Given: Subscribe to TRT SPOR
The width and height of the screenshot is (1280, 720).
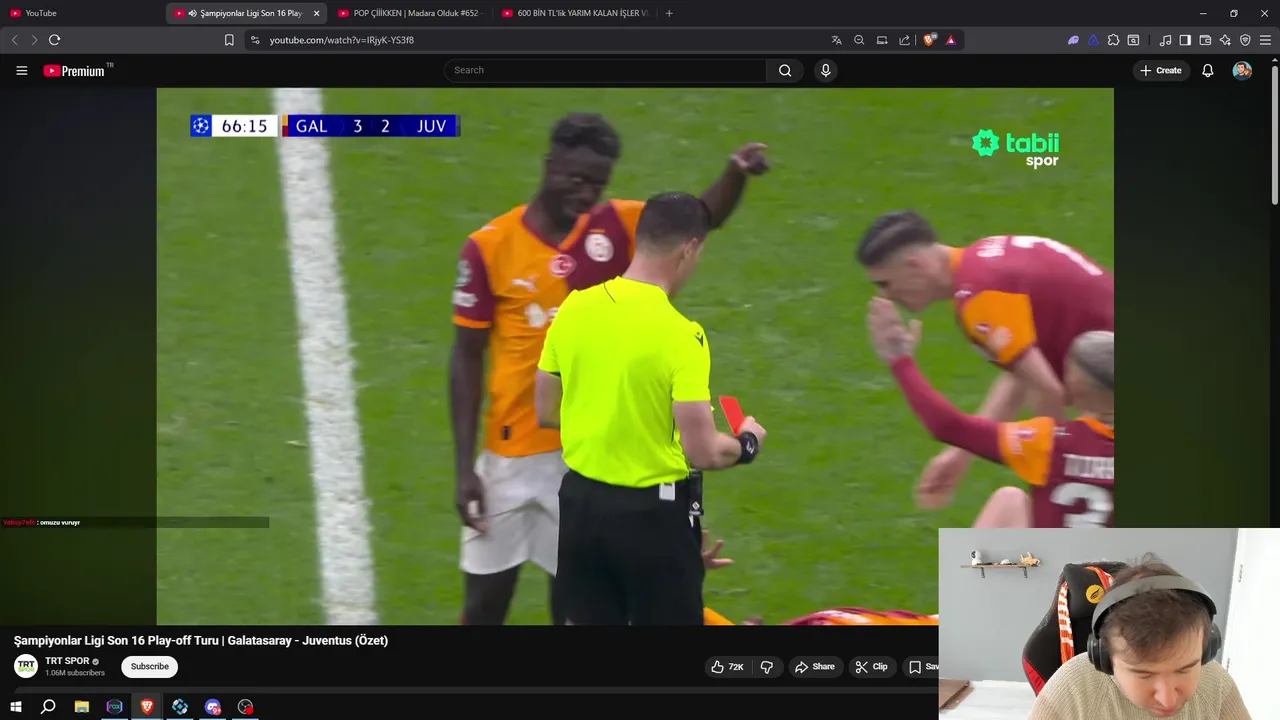Looking at the screenshot, I should pyautogui.click(x=150, y=667).
